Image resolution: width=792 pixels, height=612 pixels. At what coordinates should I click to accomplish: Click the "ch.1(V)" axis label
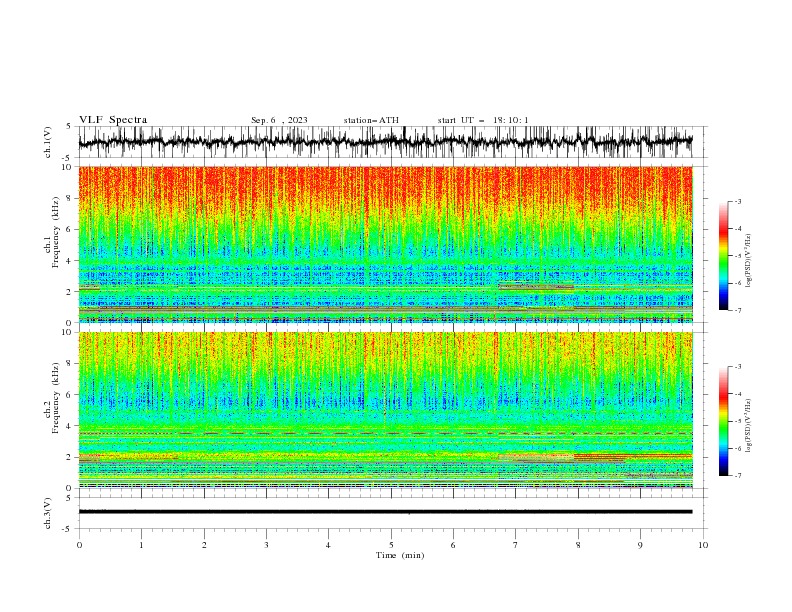48,142
